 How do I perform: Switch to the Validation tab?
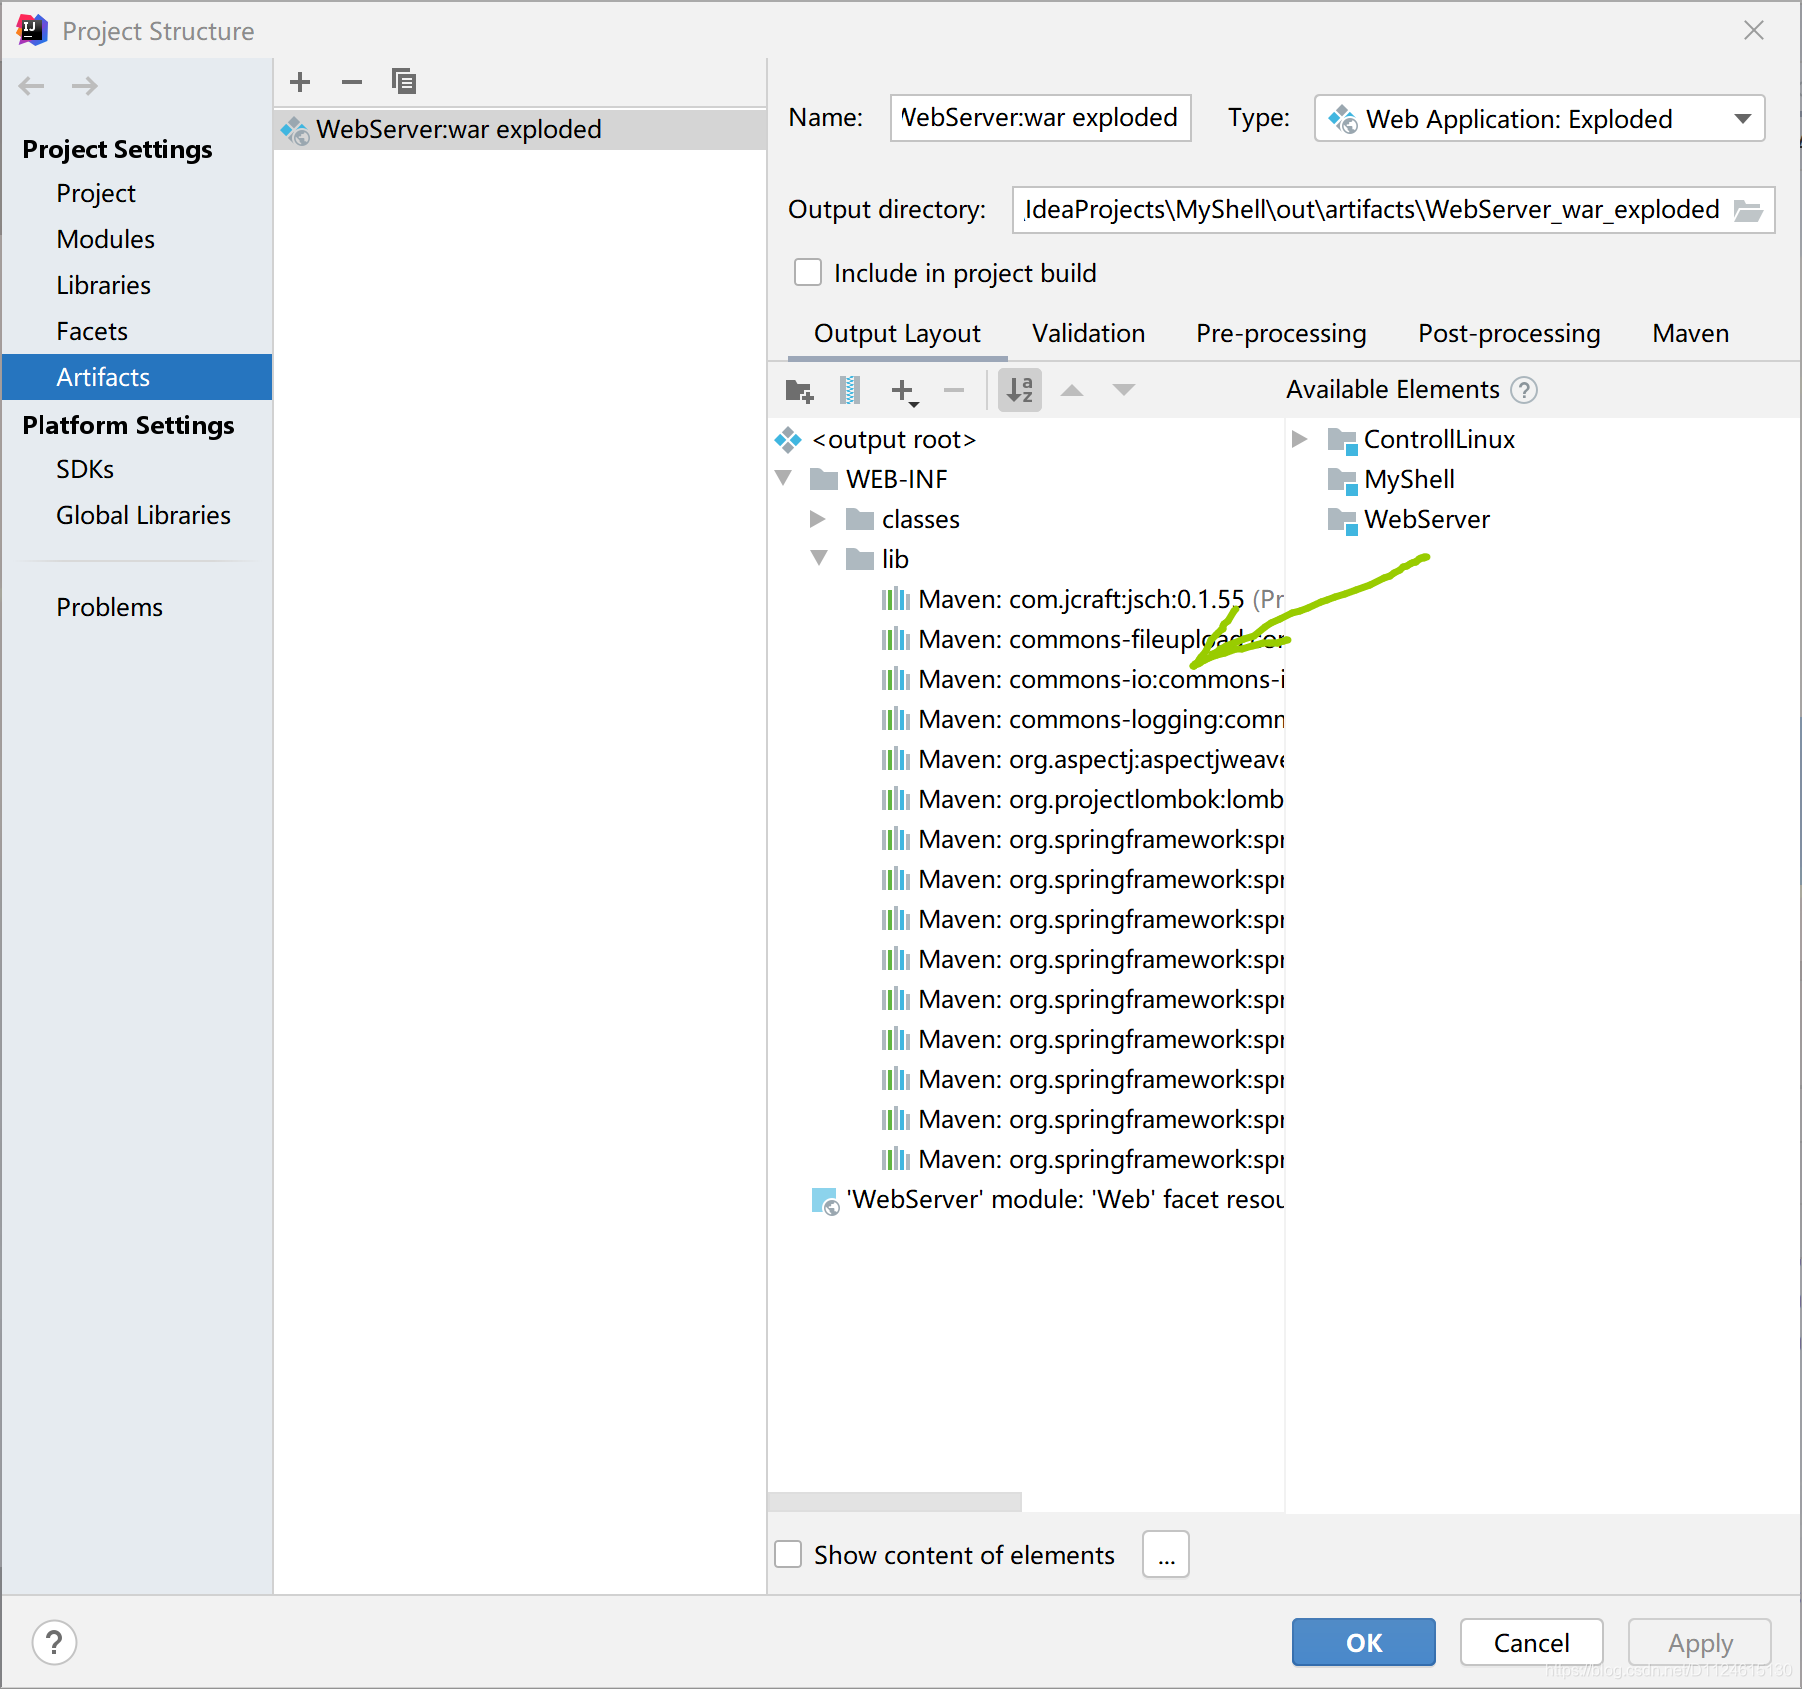tap(1088, 333)
